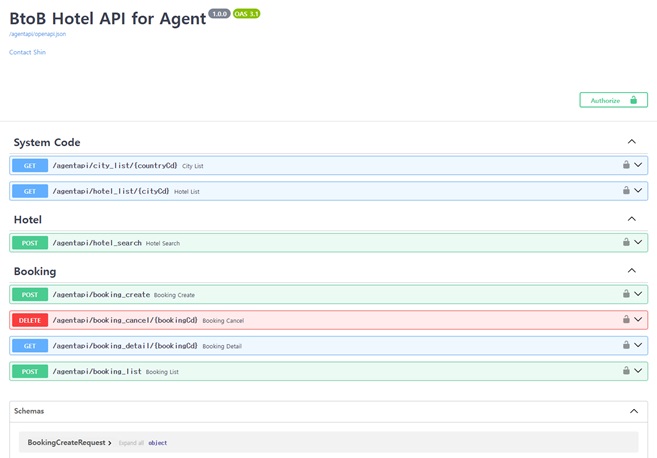The image size is (657, 458).
Task: Click the lock icon on booking_create endpoint
Action: pos(626,294)
